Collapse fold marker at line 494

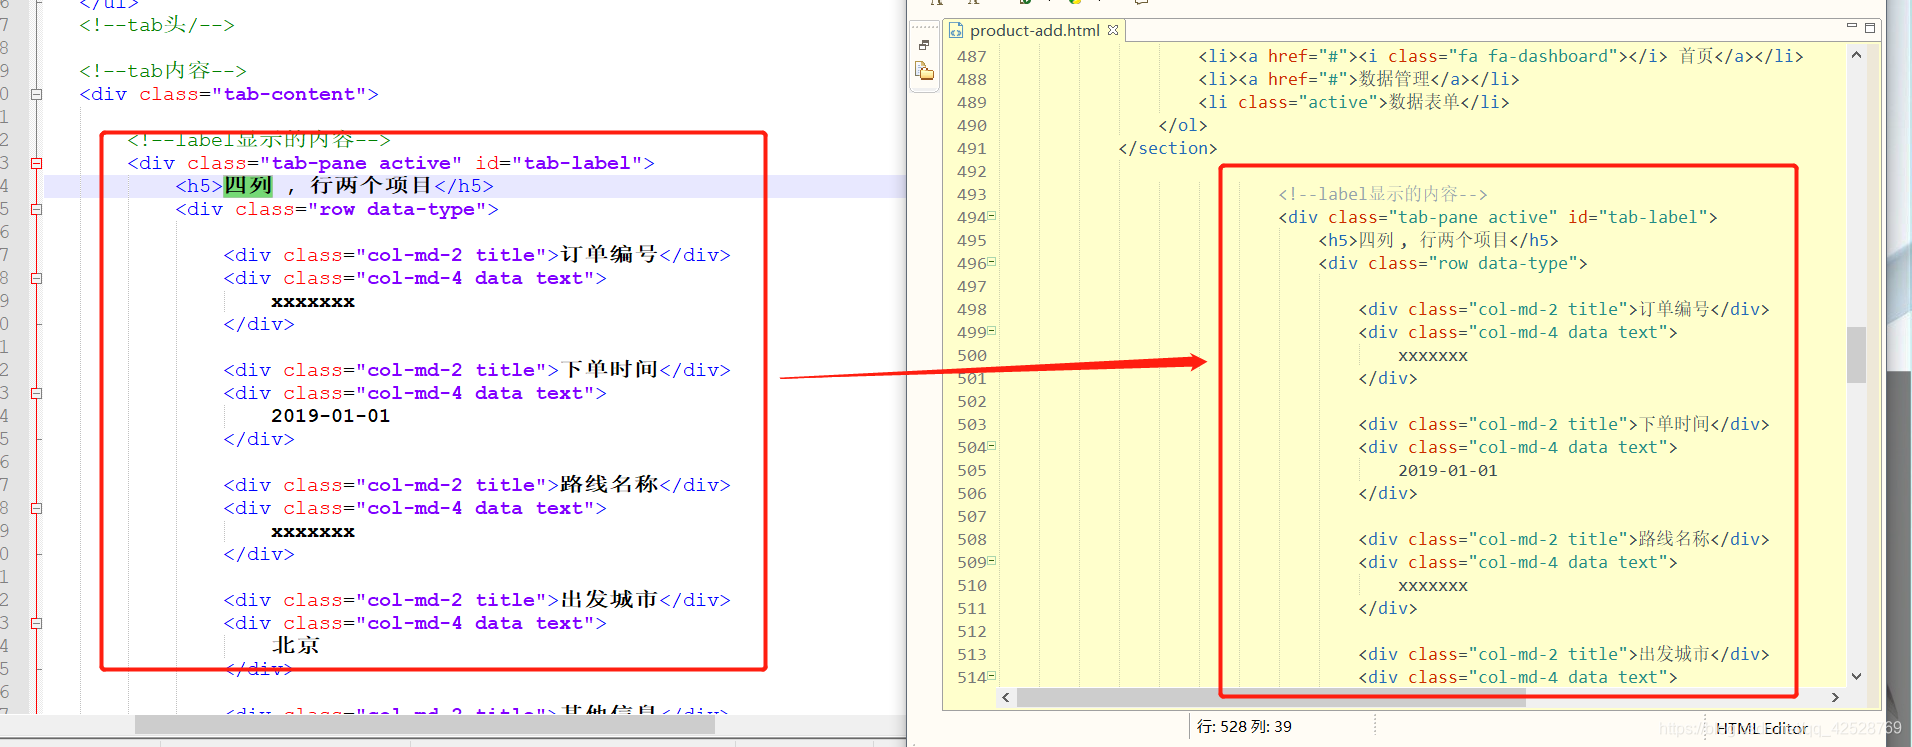tap(992, 216)
